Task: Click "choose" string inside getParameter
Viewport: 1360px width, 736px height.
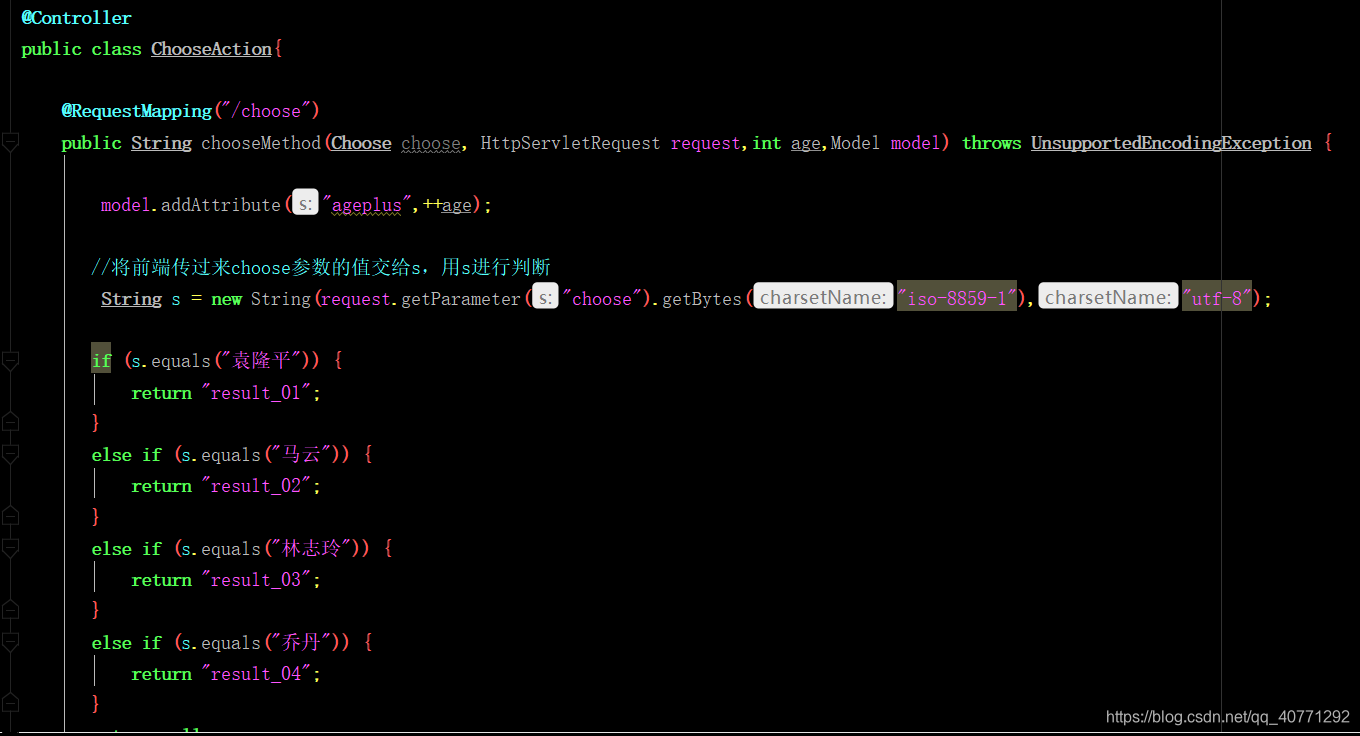Action: tap(601, 299)
